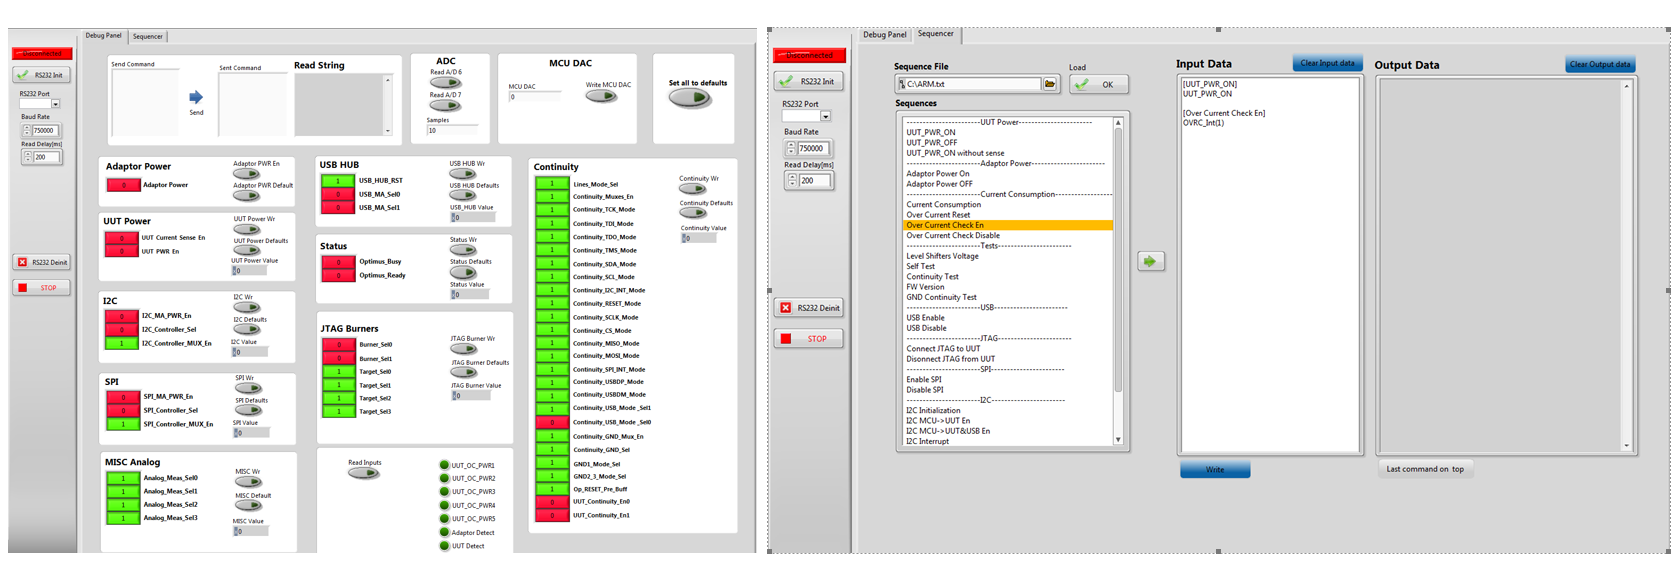Click the MISC Wr button
Viewport: 1680px width, 570px height.
[248, 481]
